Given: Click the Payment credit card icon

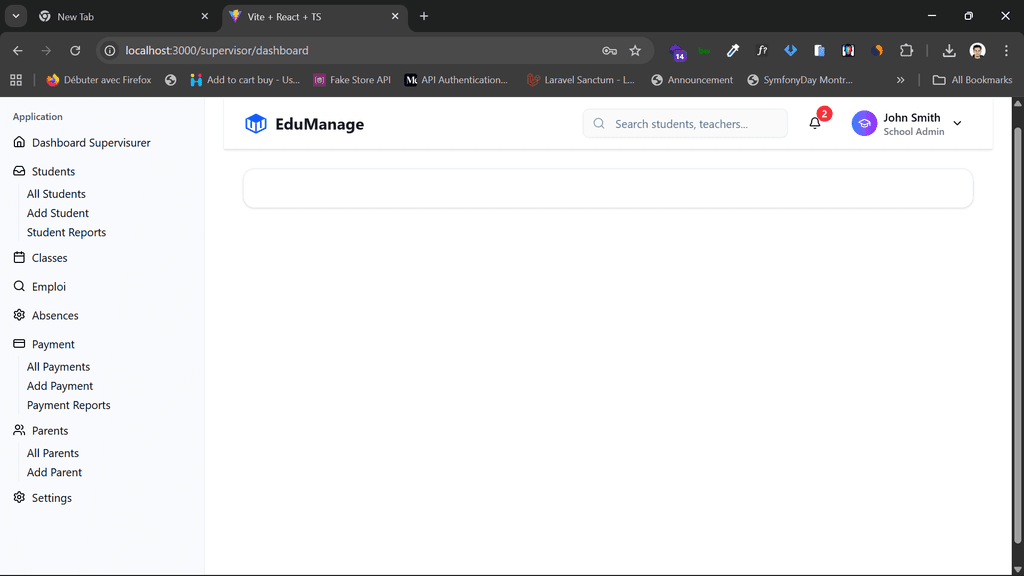Looking at the screenshot, I should pyautogui.click(x=19, y=344).
